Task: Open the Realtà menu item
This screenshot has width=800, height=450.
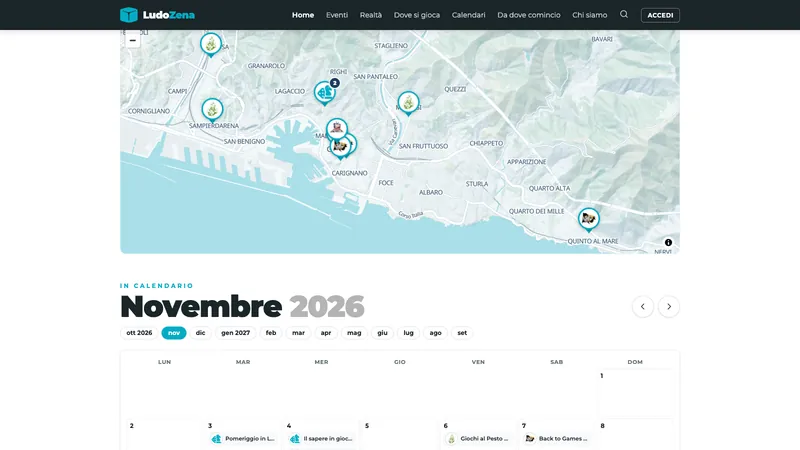Action: pos(371,15)
